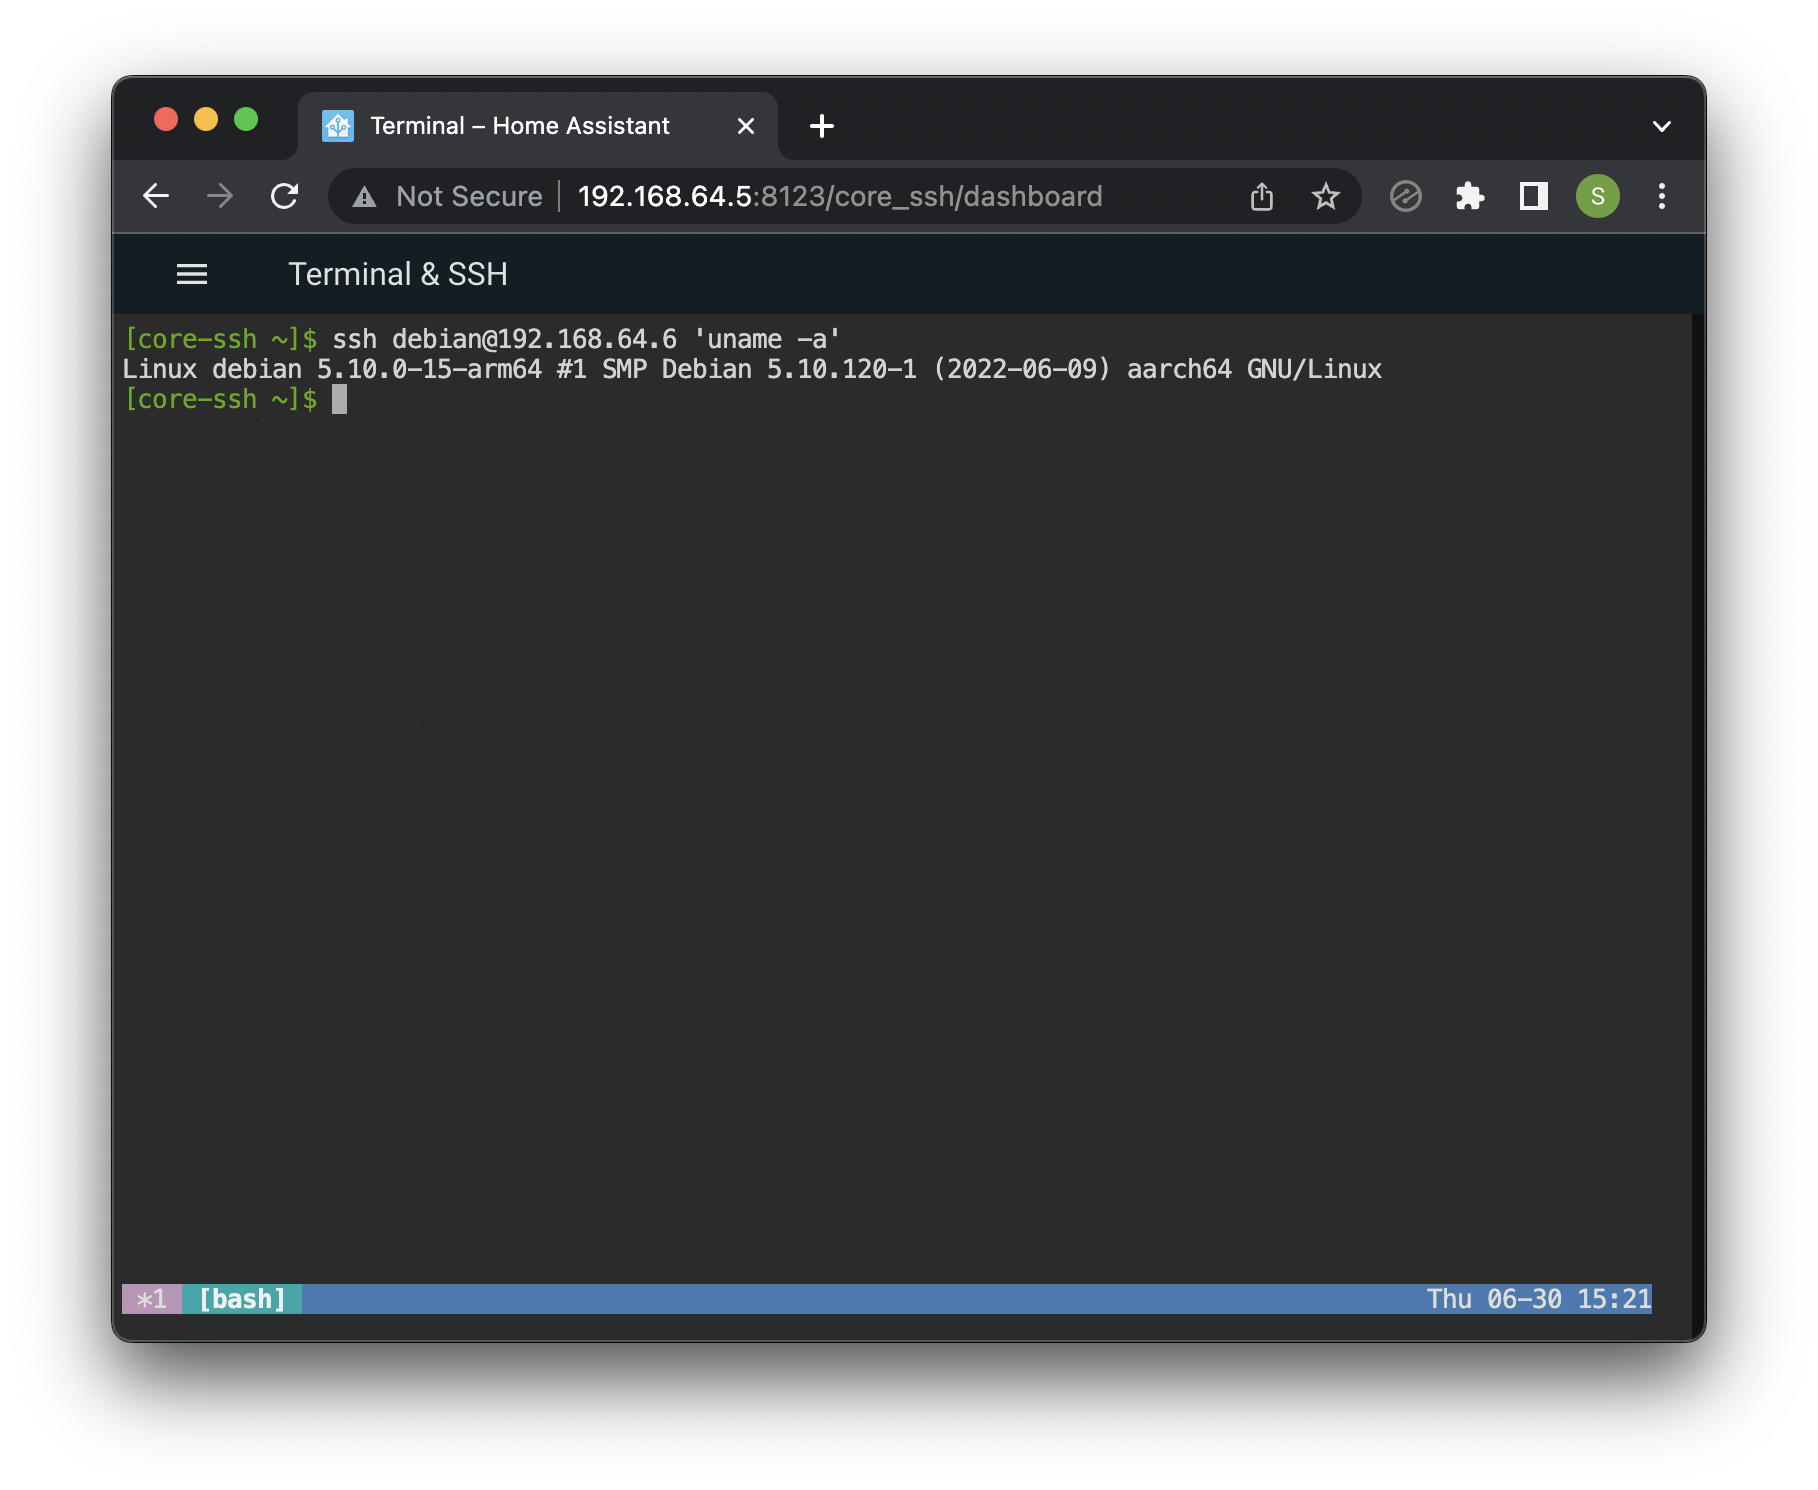Screen dimensions: 1818x1490
Task: Click the terminal cursor at the prompt
Action: [x=339, y=399]
